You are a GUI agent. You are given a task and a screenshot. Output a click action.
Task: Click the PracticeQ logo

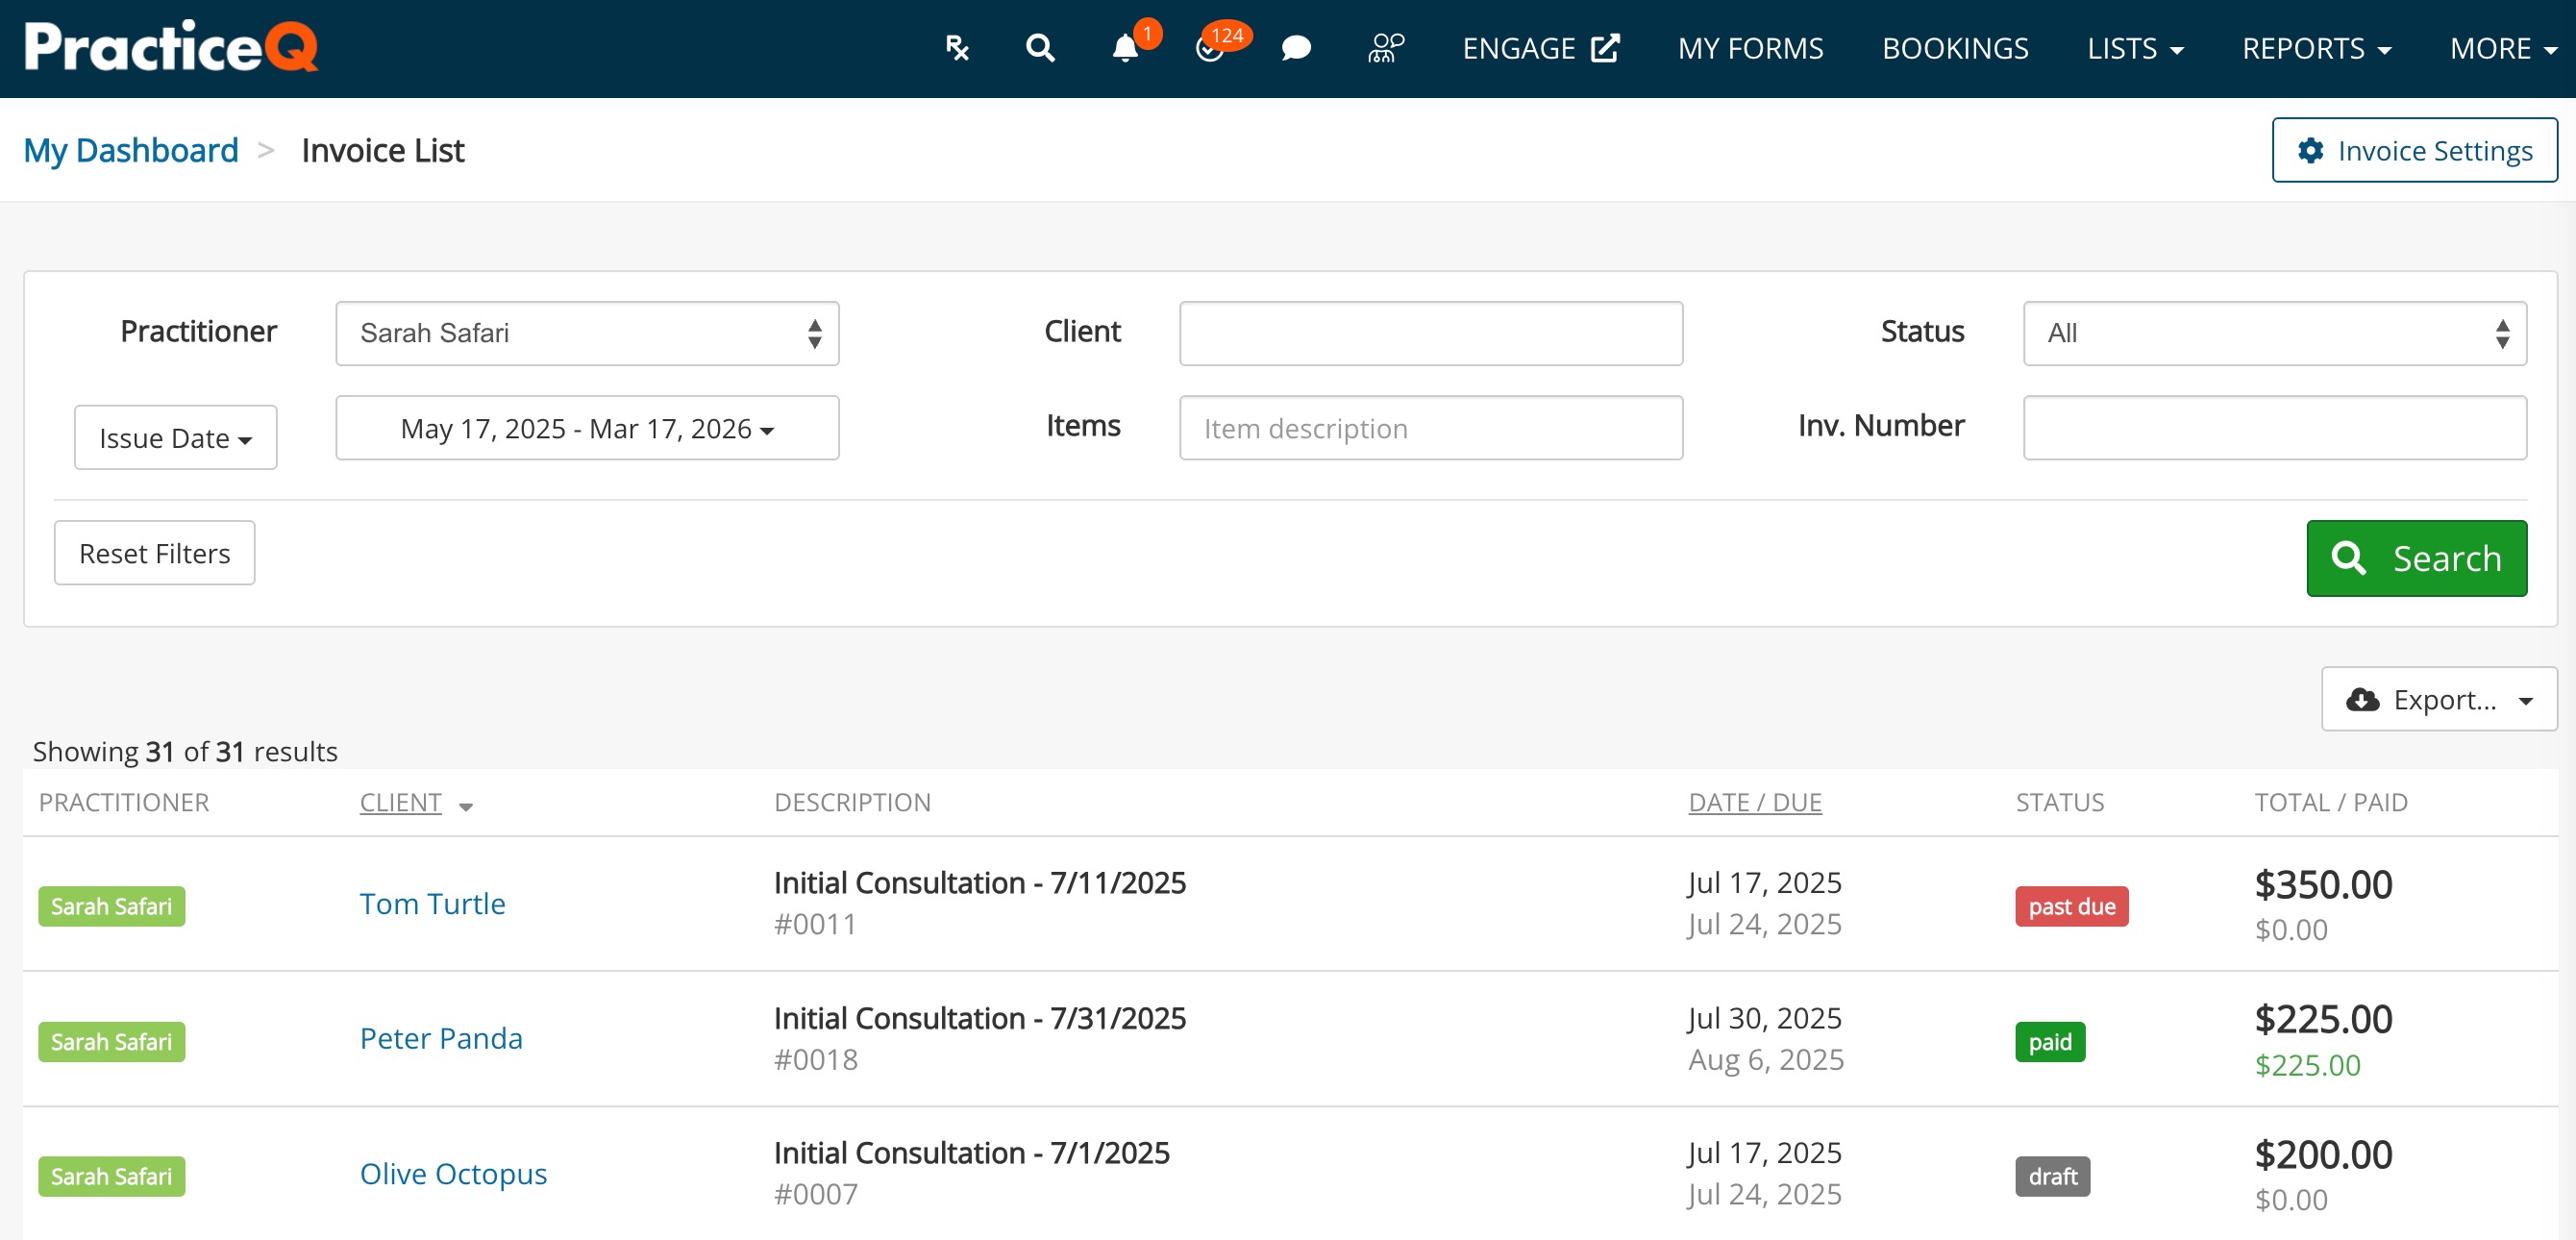point(171,46)
